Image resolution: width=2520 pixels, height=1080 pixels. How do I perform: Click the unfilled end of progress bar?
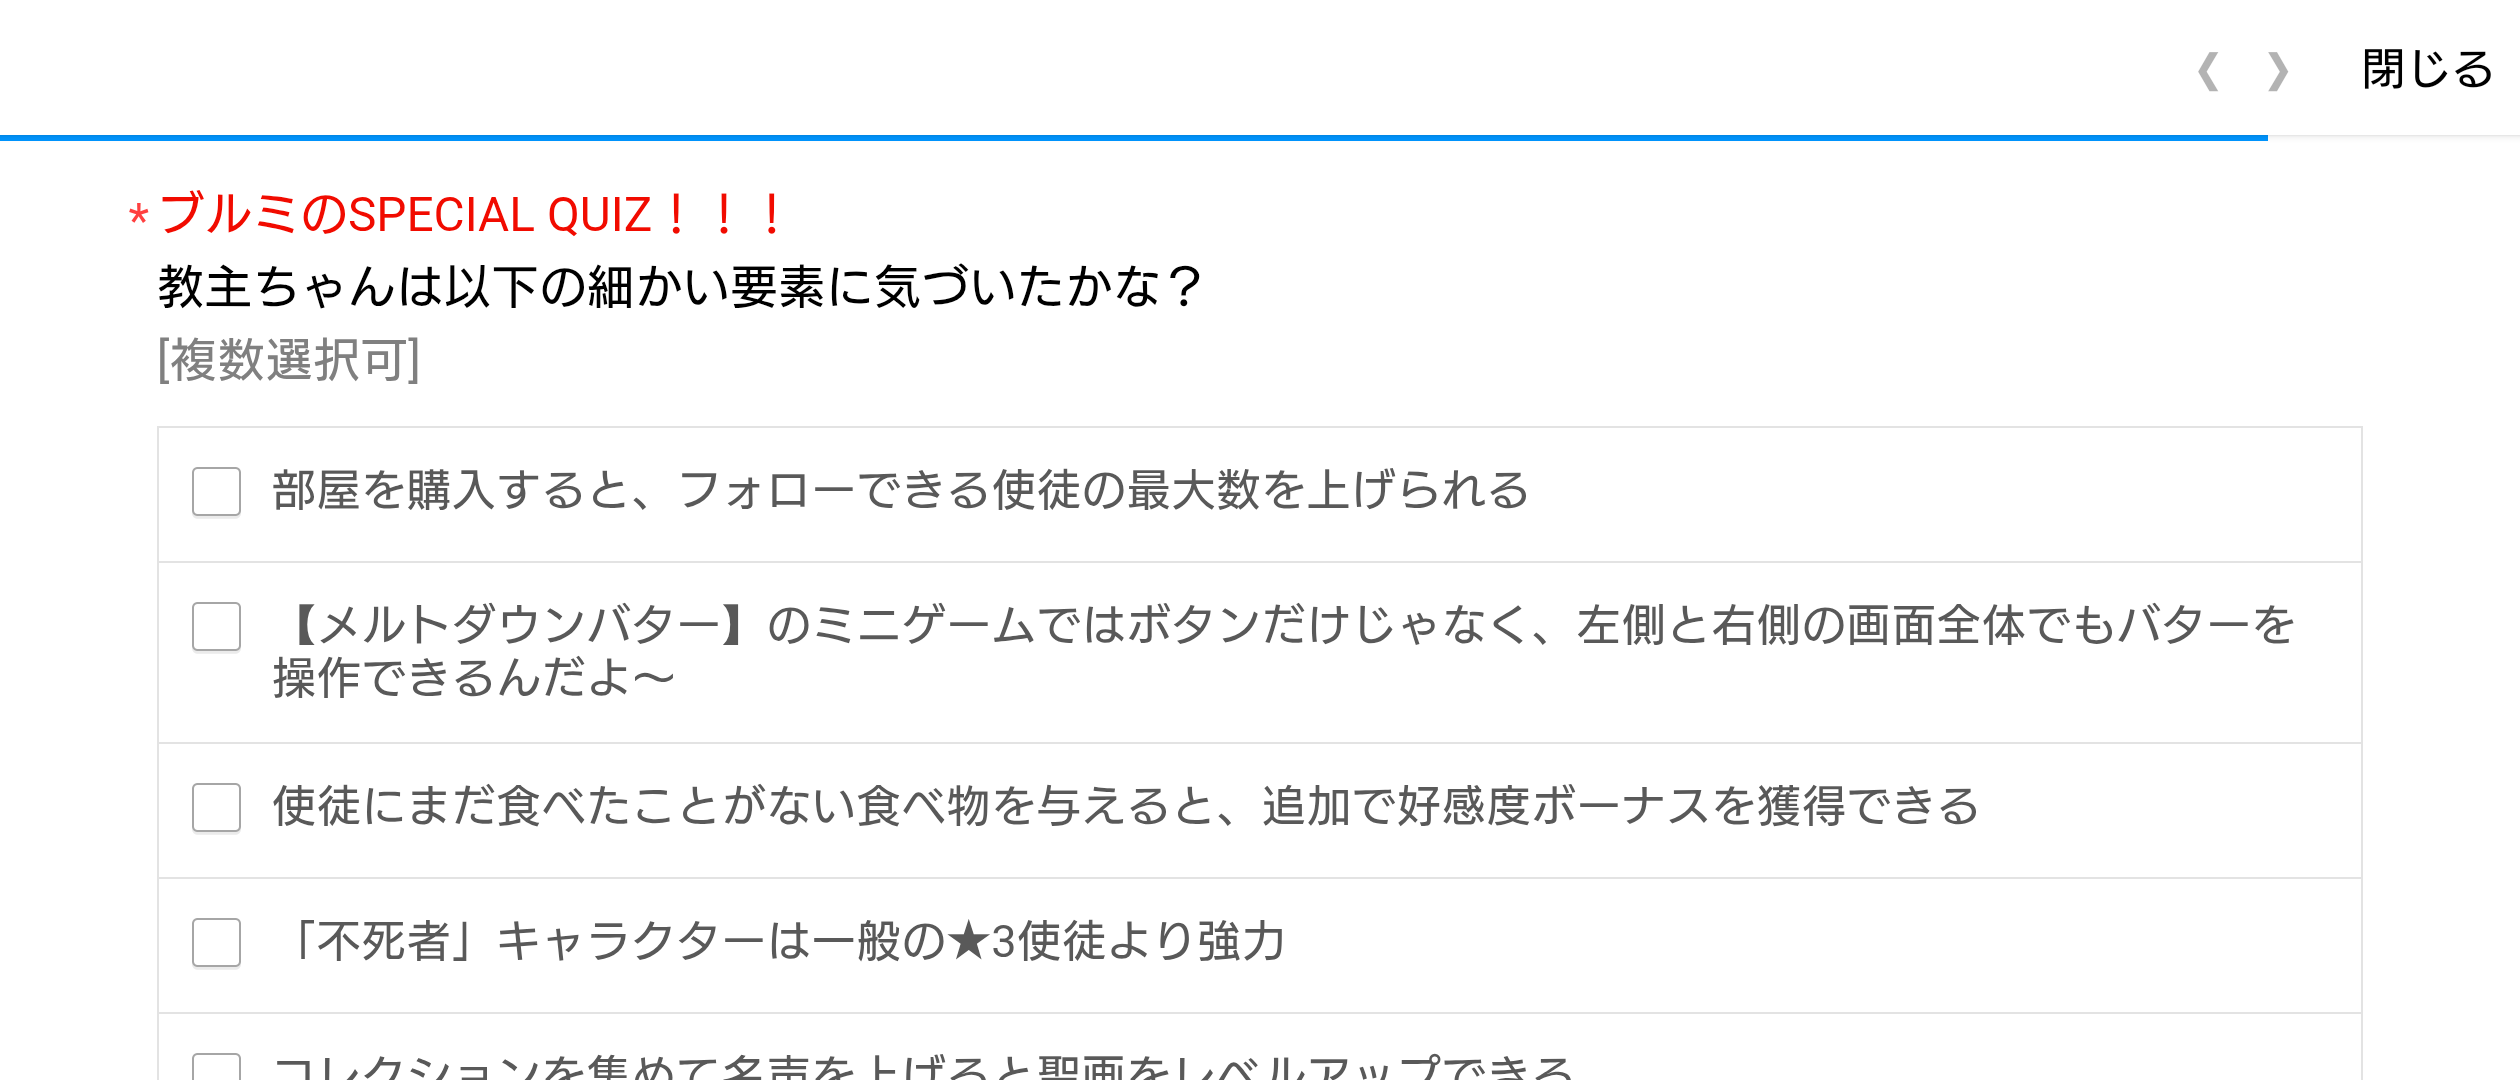pyautogui.click(x=2392, y=137)
